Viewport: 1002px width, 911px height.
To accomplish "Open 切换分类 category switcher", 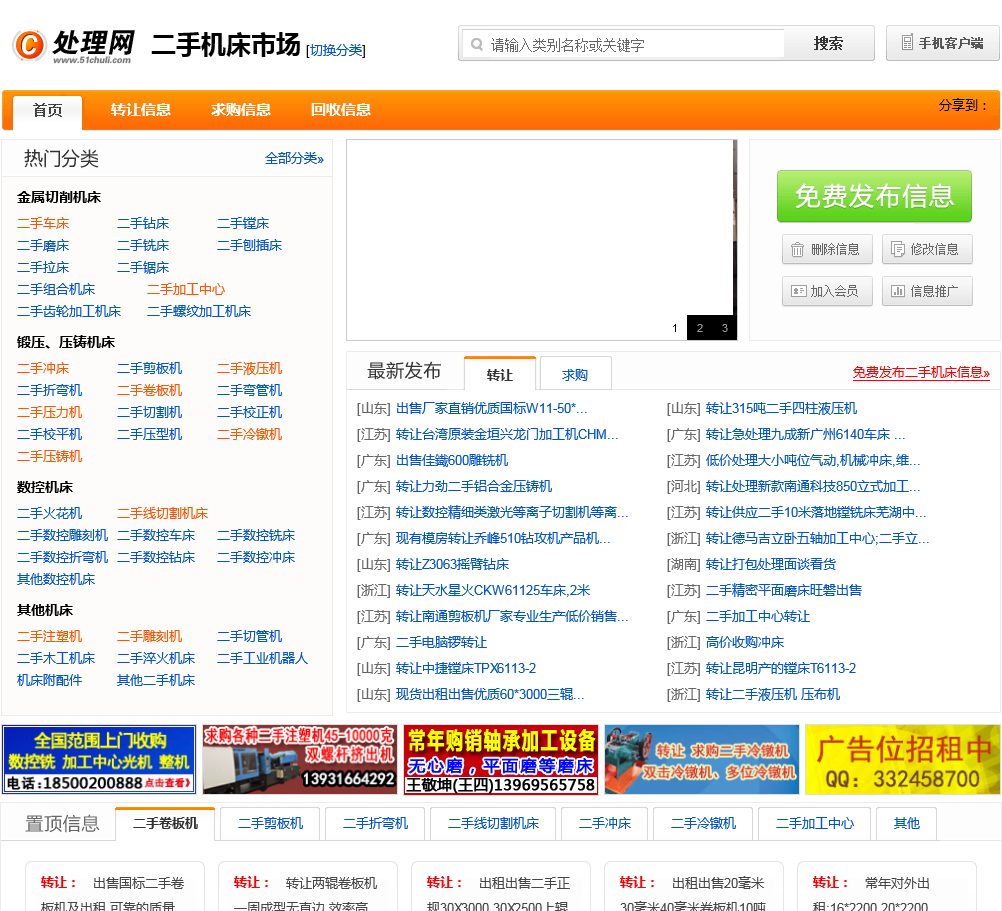I will pos(336,50).
